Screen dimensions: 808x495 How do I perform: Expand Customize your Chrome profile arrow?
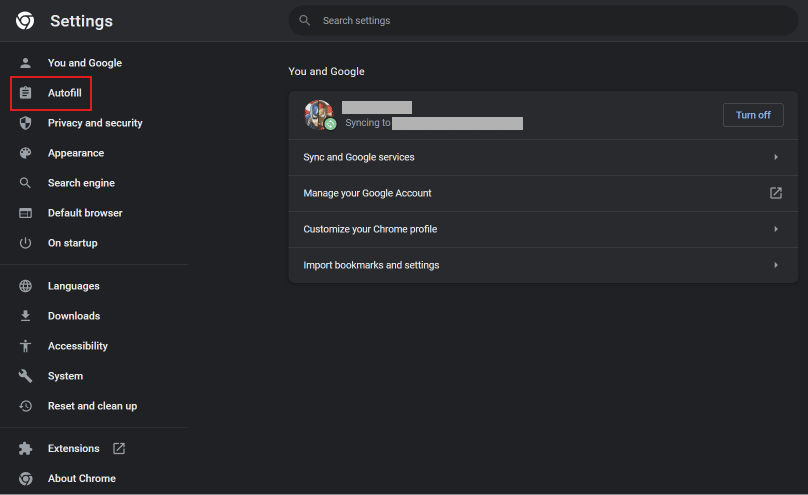tap(776, 229)
